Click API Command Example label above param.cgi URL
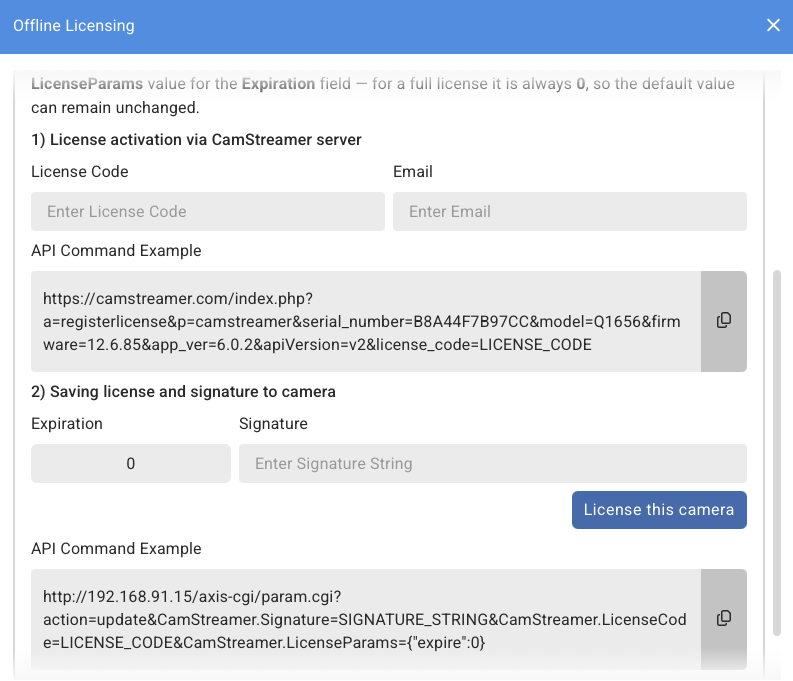The image size is (793, 681). coord(116,549)
